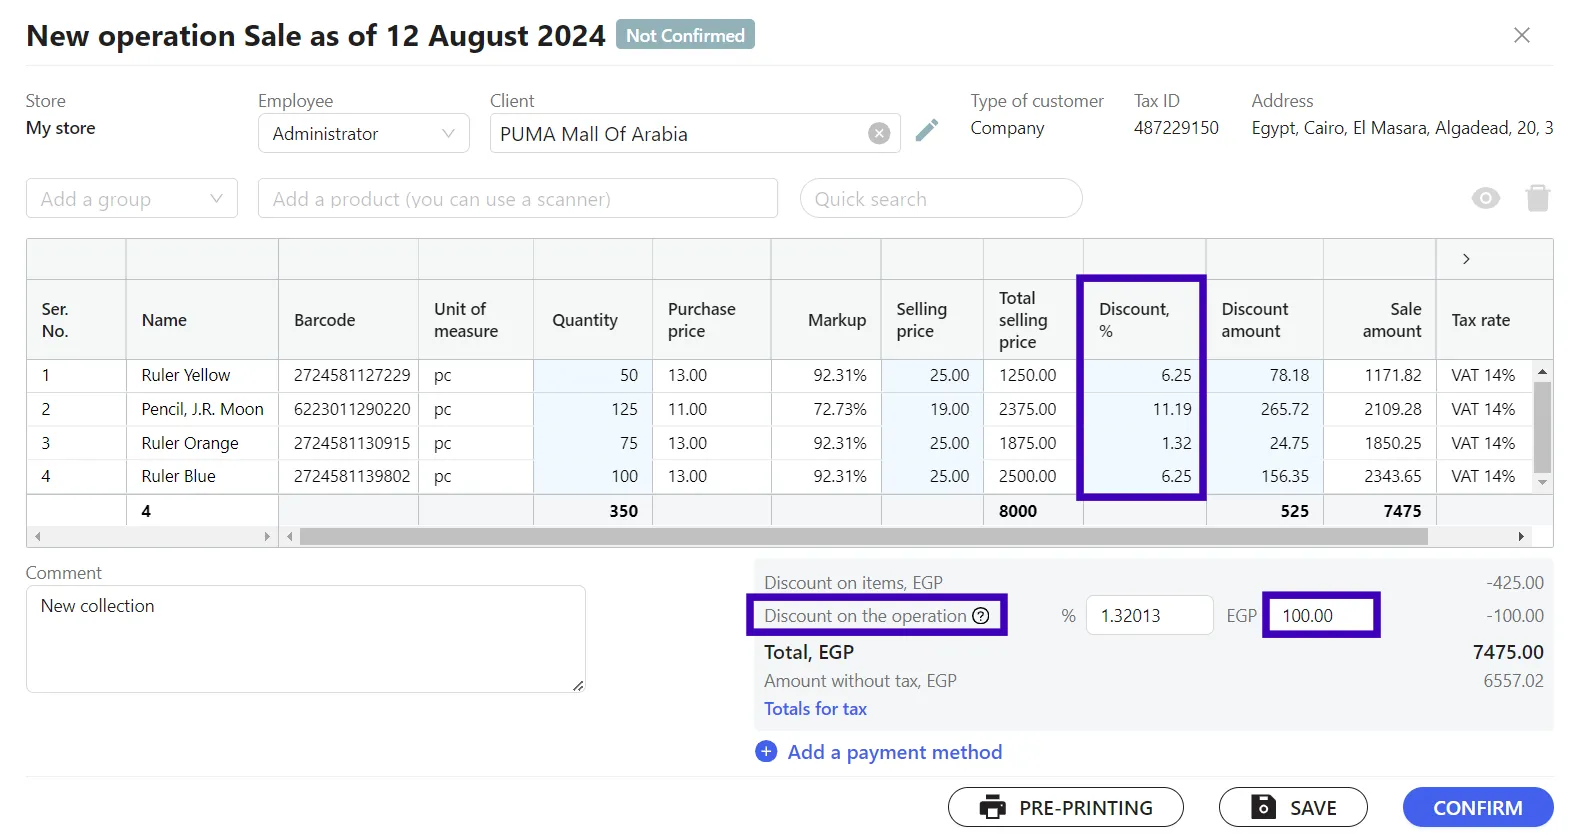Click the PRE-PRINTING button
Screen dimensions: 1575x835
pos(1066,807)
